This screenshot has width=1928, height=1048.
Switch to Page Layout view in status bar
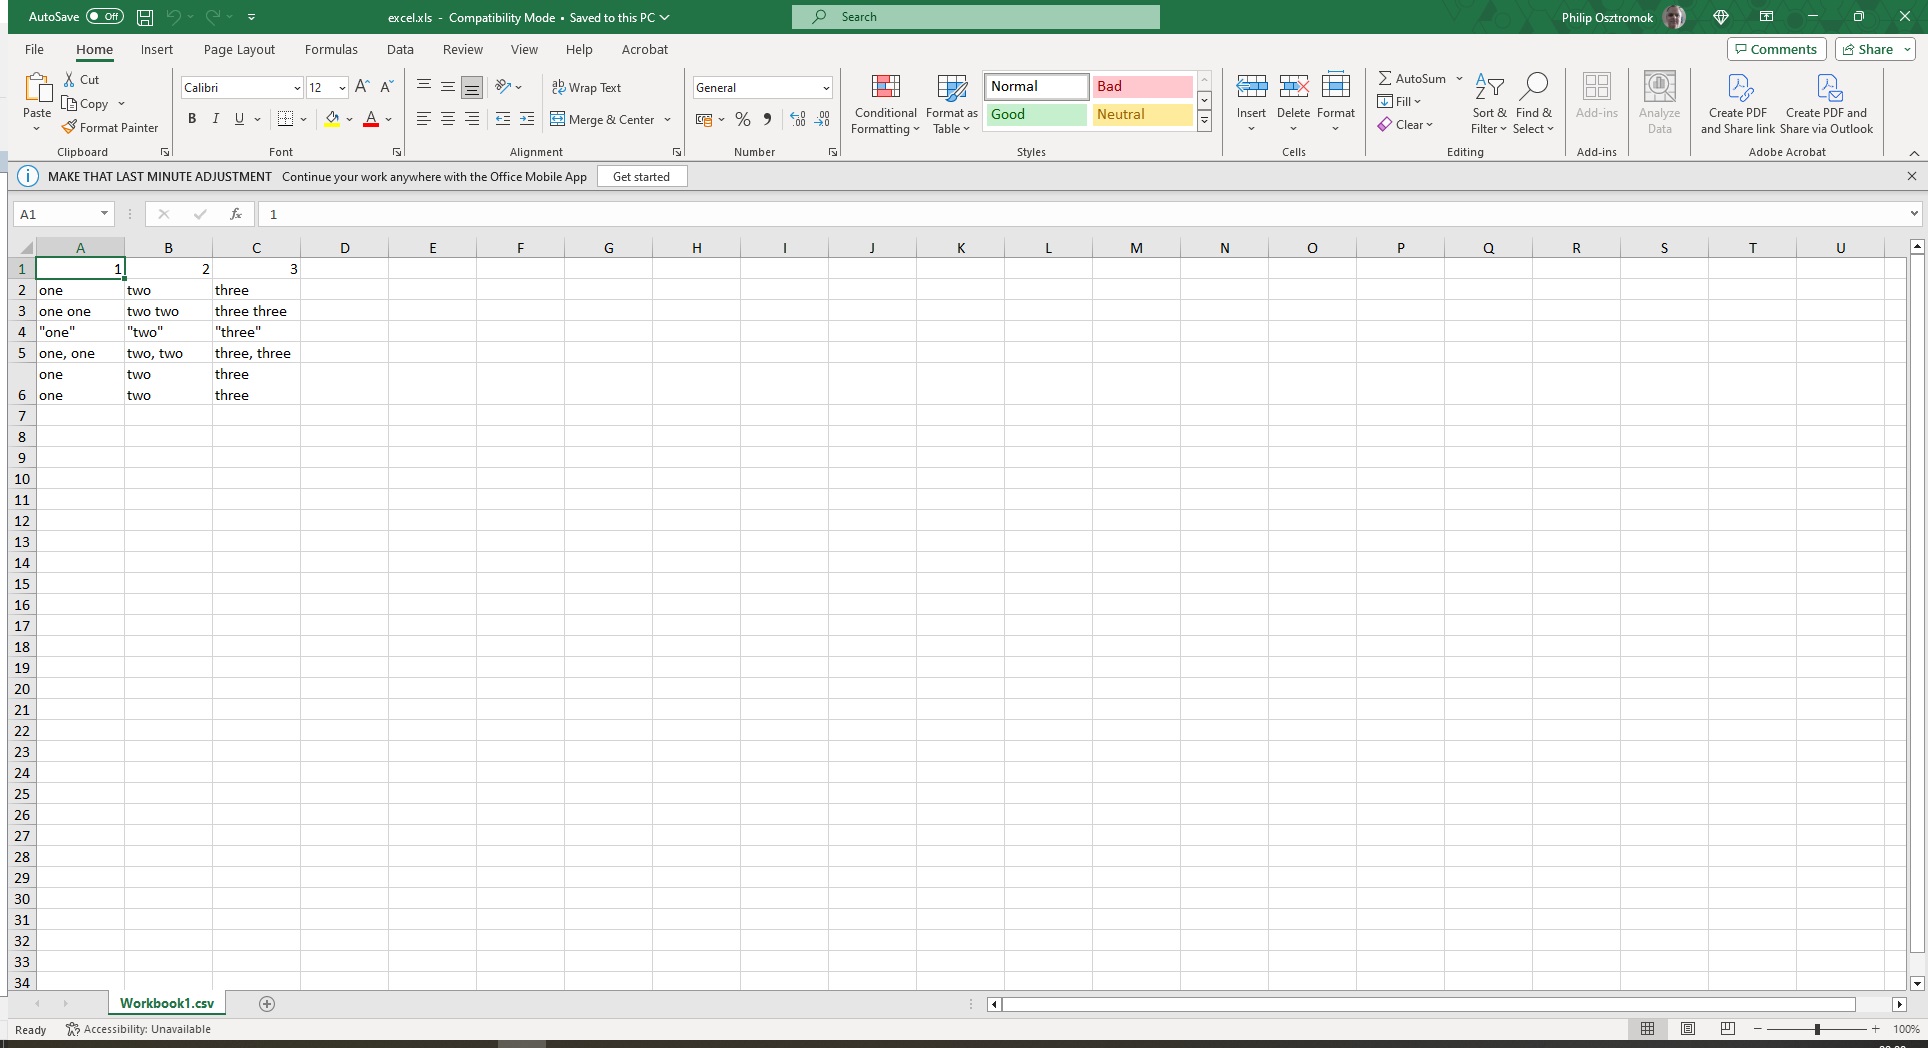(x=1688, y=1029)
